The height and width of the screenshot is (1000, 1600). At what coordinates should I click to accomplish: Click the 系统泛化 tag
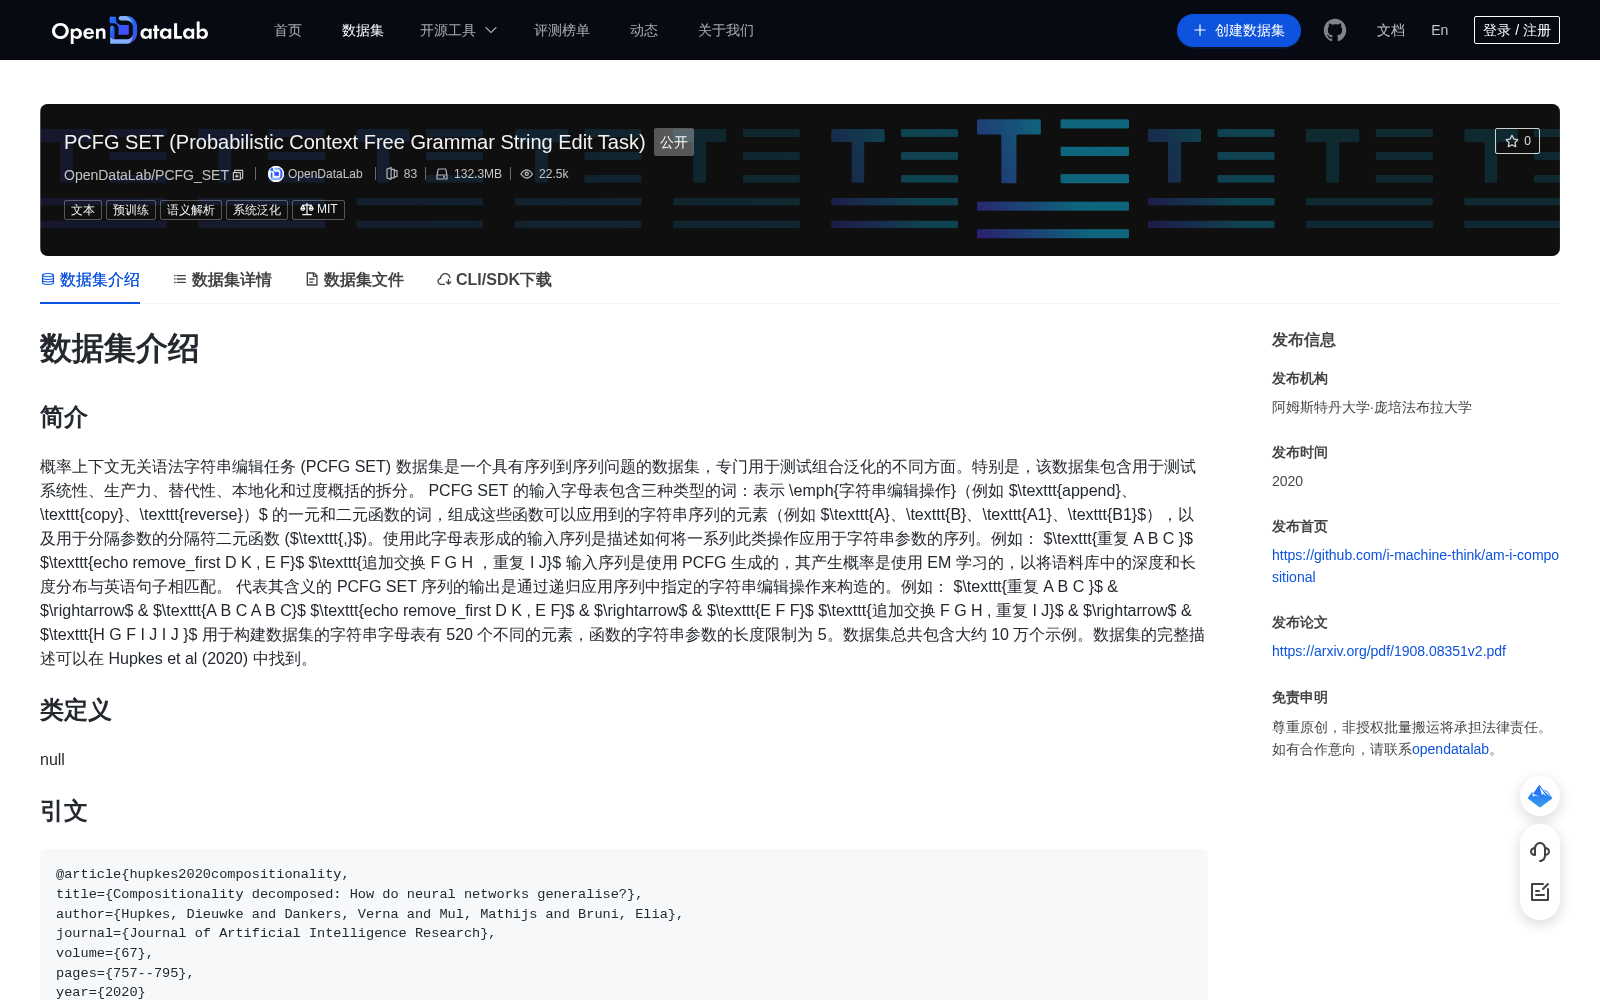pyautogui.click(x=257, y=210)
